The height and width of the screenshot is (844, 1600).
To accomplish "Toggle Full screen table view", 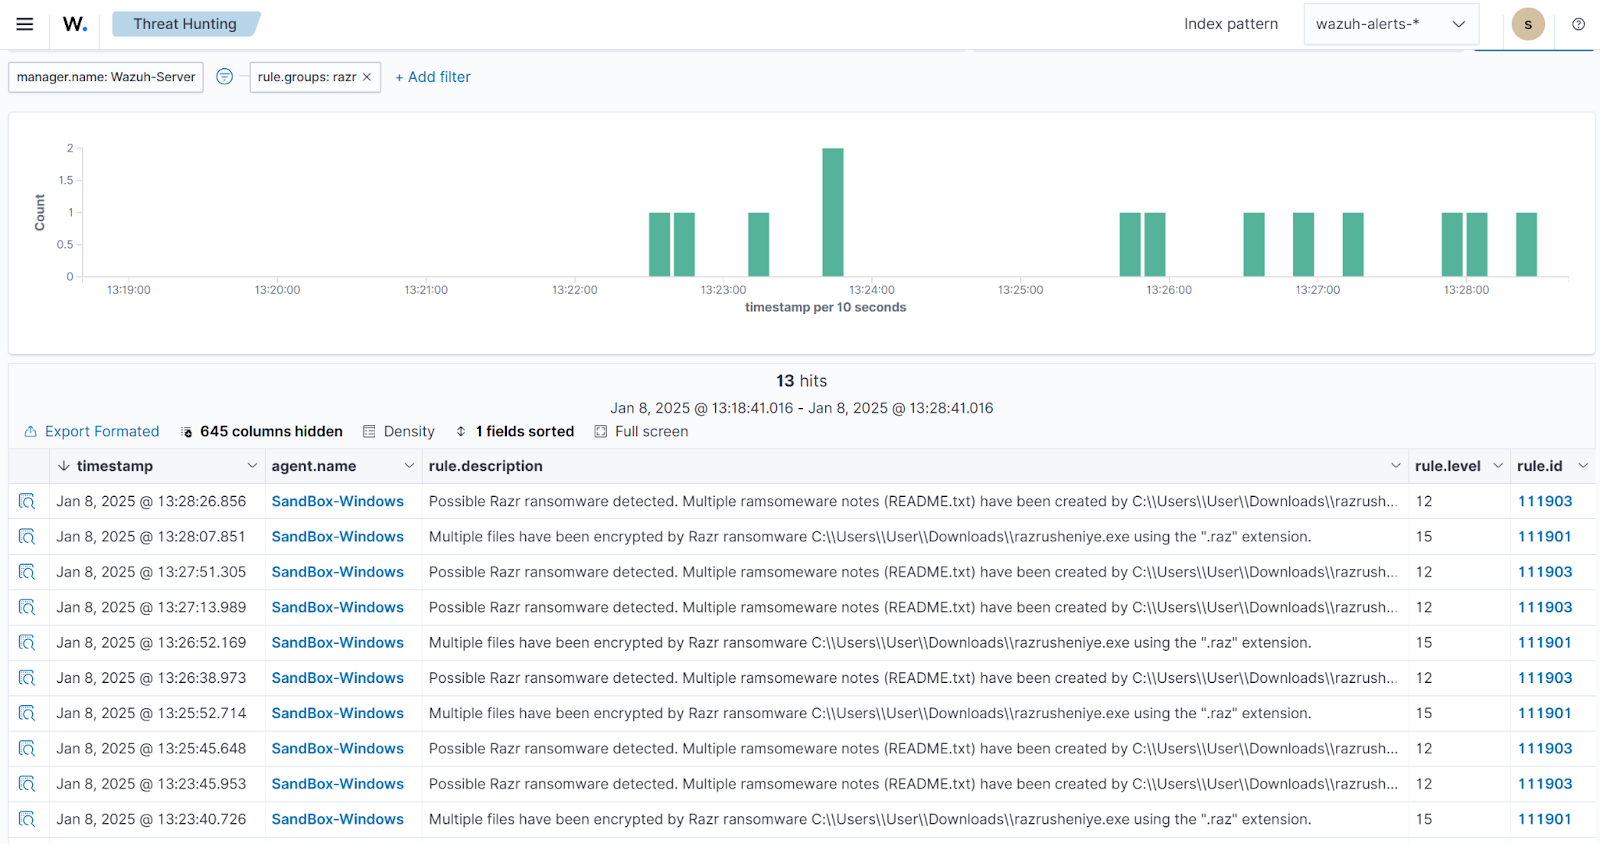I will 641,432.
